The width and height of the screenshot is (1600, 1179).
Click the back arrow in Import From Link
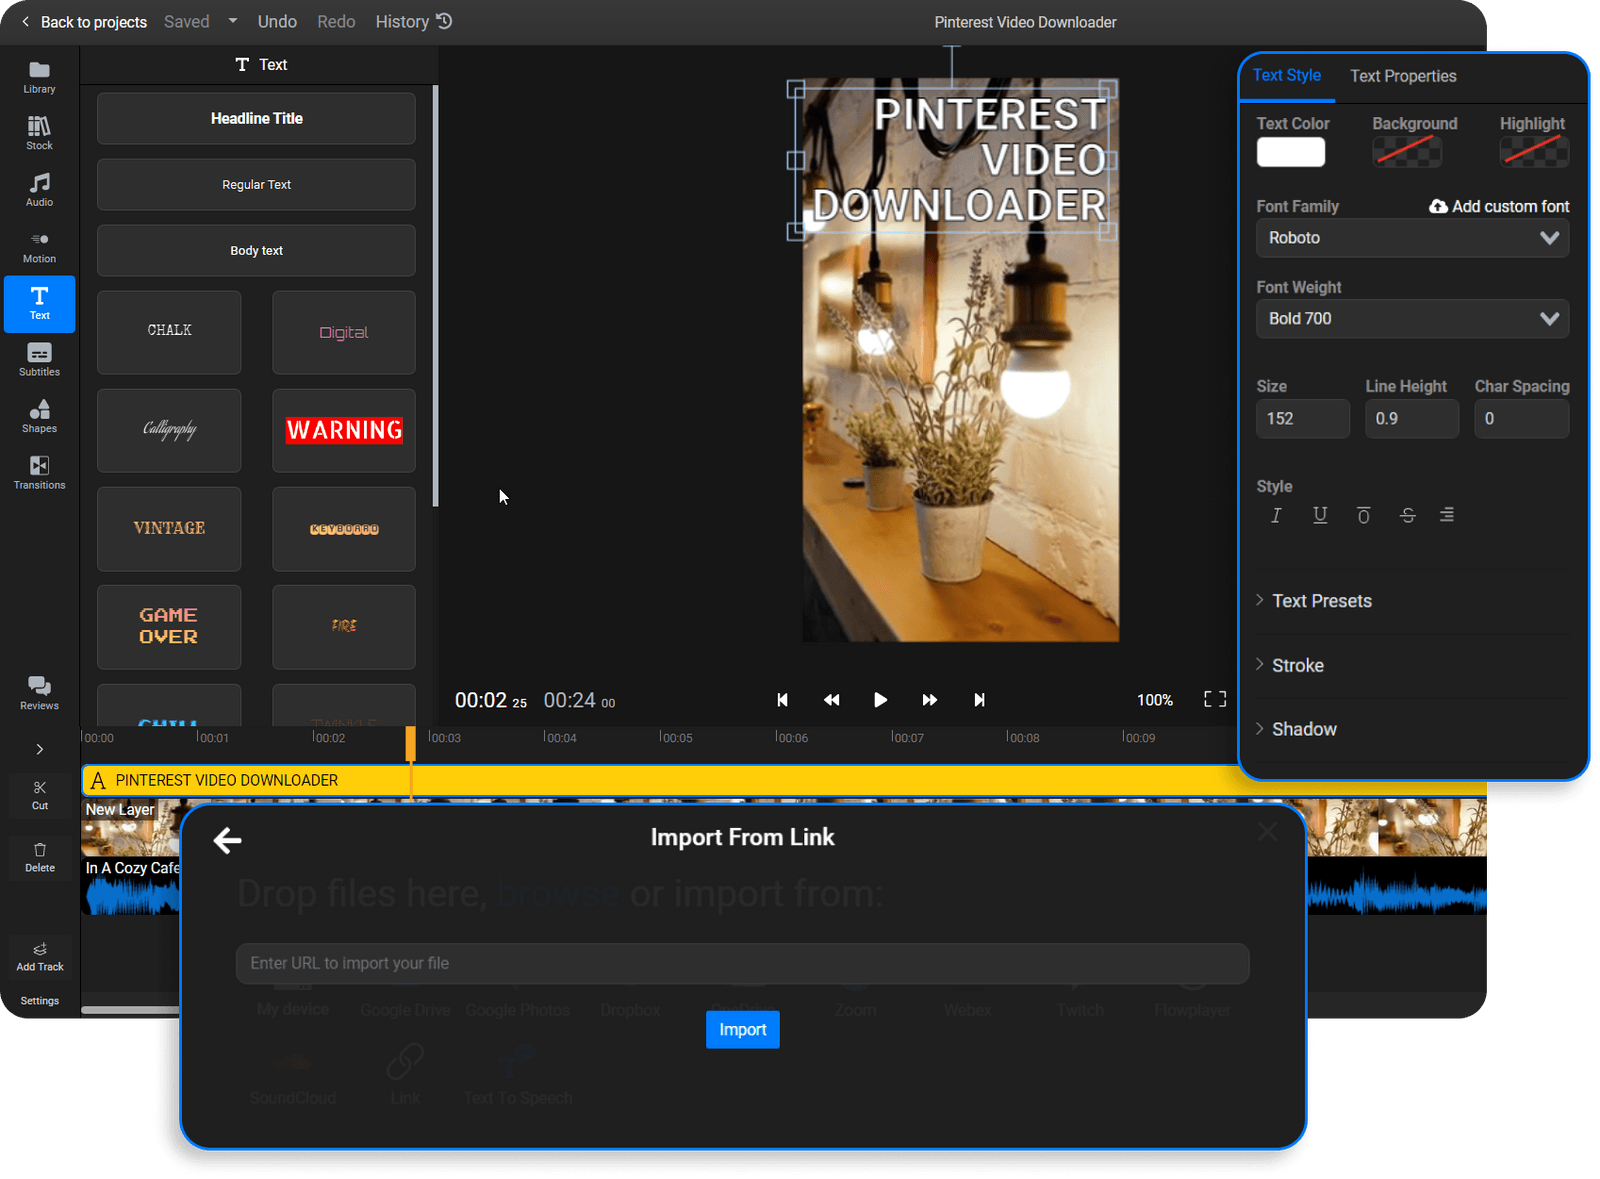coord(228,840)
